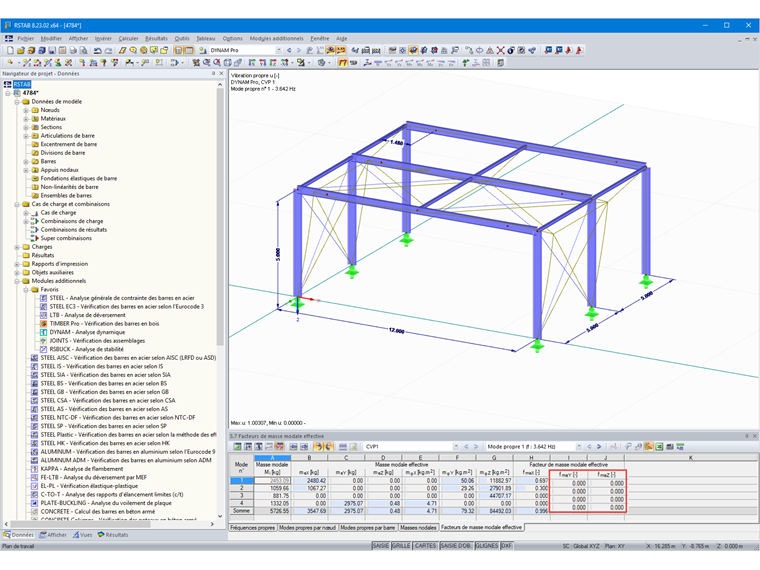Click the red X delete icon in the toolbar
The image size is (760, 570).
500,50
